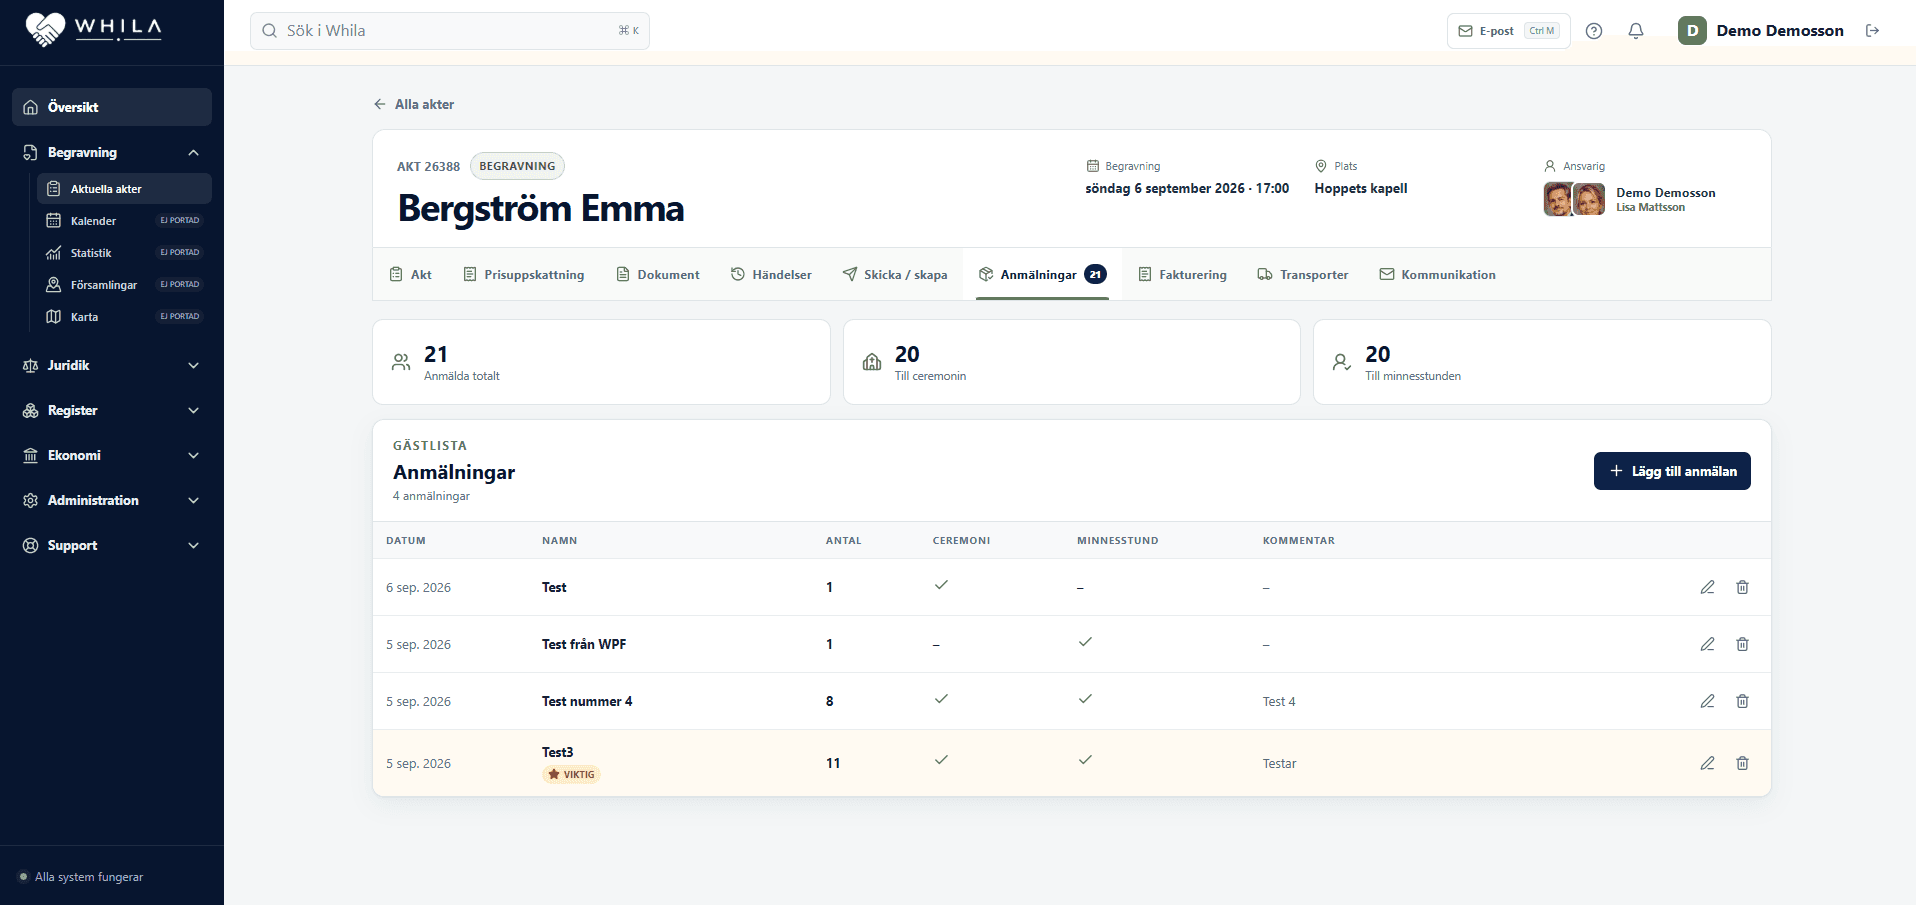Edit the Test nummer 4 registration
Image resolution: width=1916 pixels, height=905 pixels.
(1707, 701)
